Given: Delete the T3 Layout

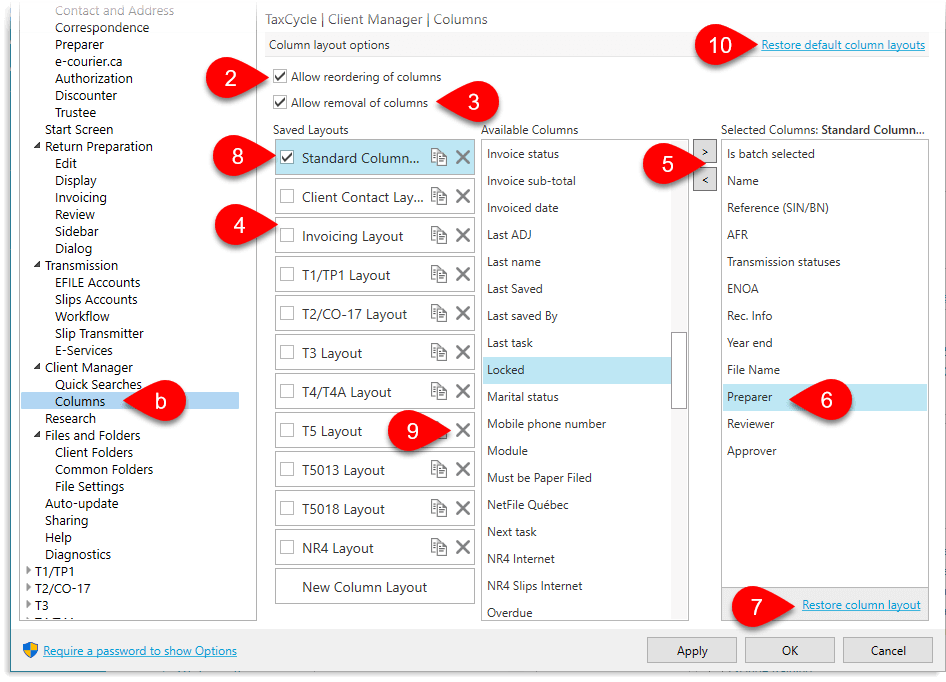Looking at the screenshot, I should [x=463, y=352].
